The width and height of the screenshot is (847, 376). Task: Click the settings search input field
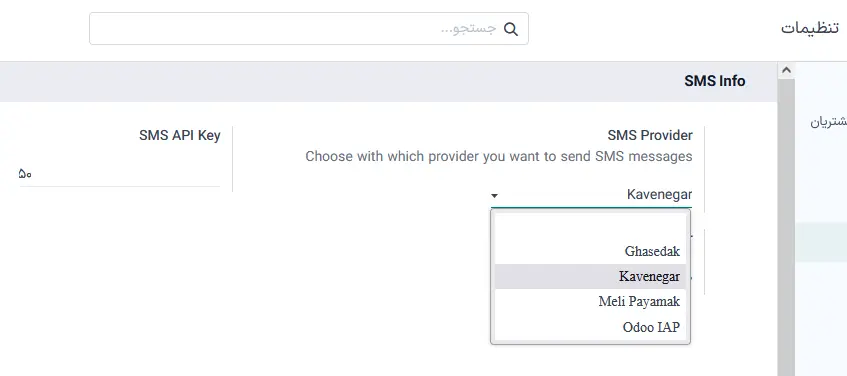(x=308, y=29)
